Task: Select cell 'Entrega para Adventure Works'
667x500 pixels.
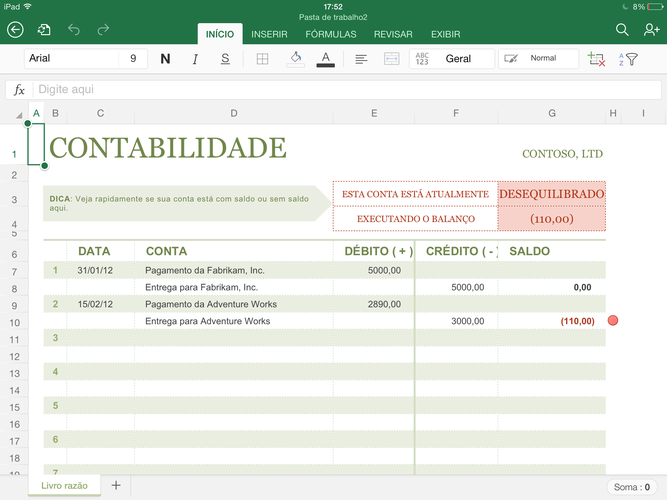Action: point(234,321)
